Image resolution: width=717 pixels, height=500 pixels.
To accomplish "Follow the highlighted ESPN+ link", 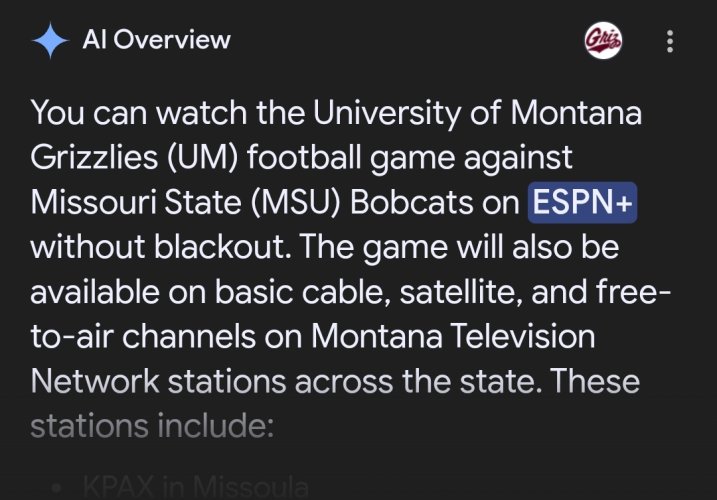I will point(583,202).
